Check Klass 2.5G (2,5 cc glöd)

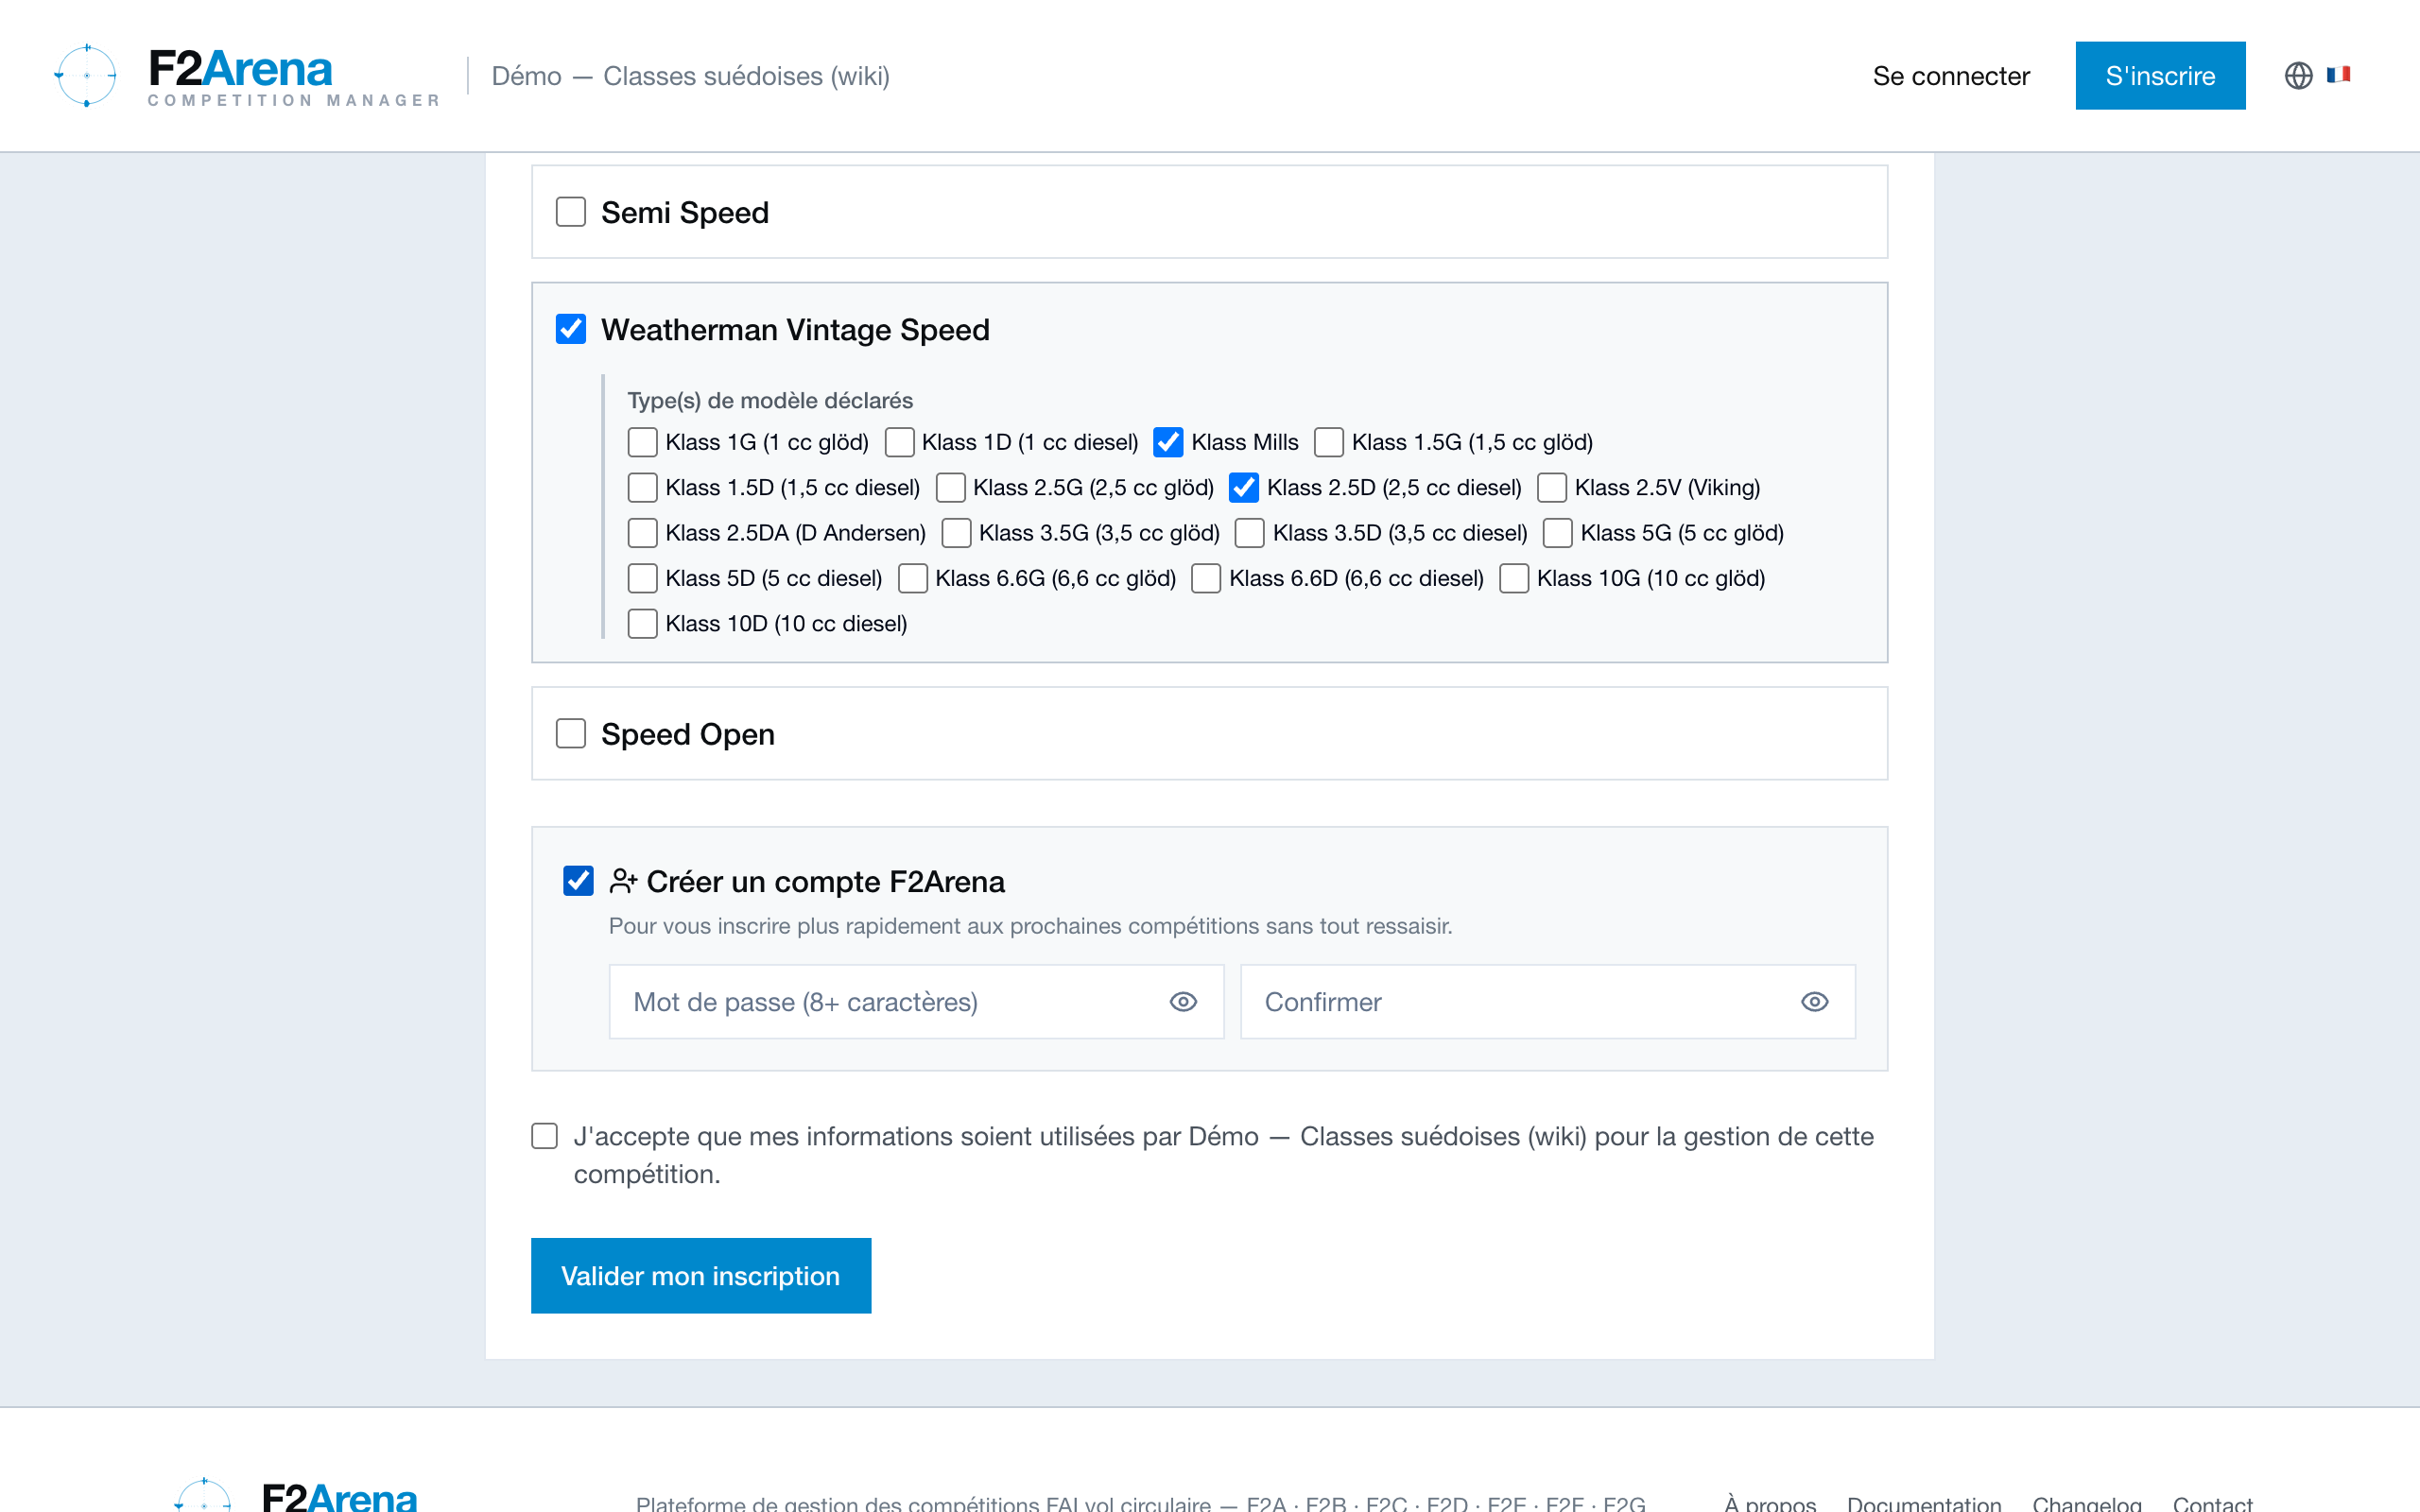[x=950, y=487]
